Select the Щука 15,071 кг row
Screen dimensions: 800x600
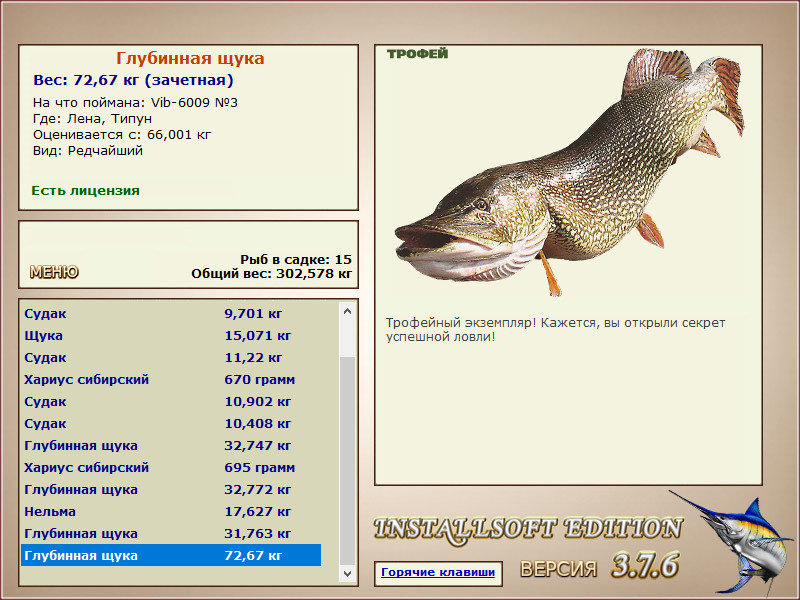pos(171,335)
